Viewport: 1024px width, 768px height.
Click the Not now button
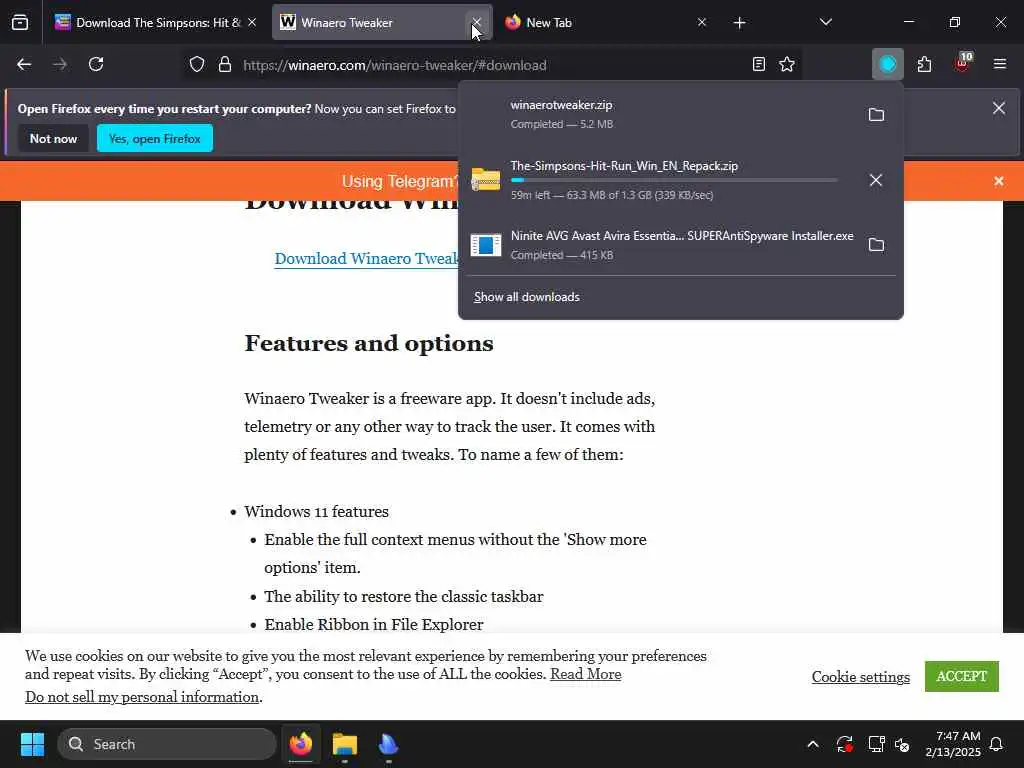53,138
